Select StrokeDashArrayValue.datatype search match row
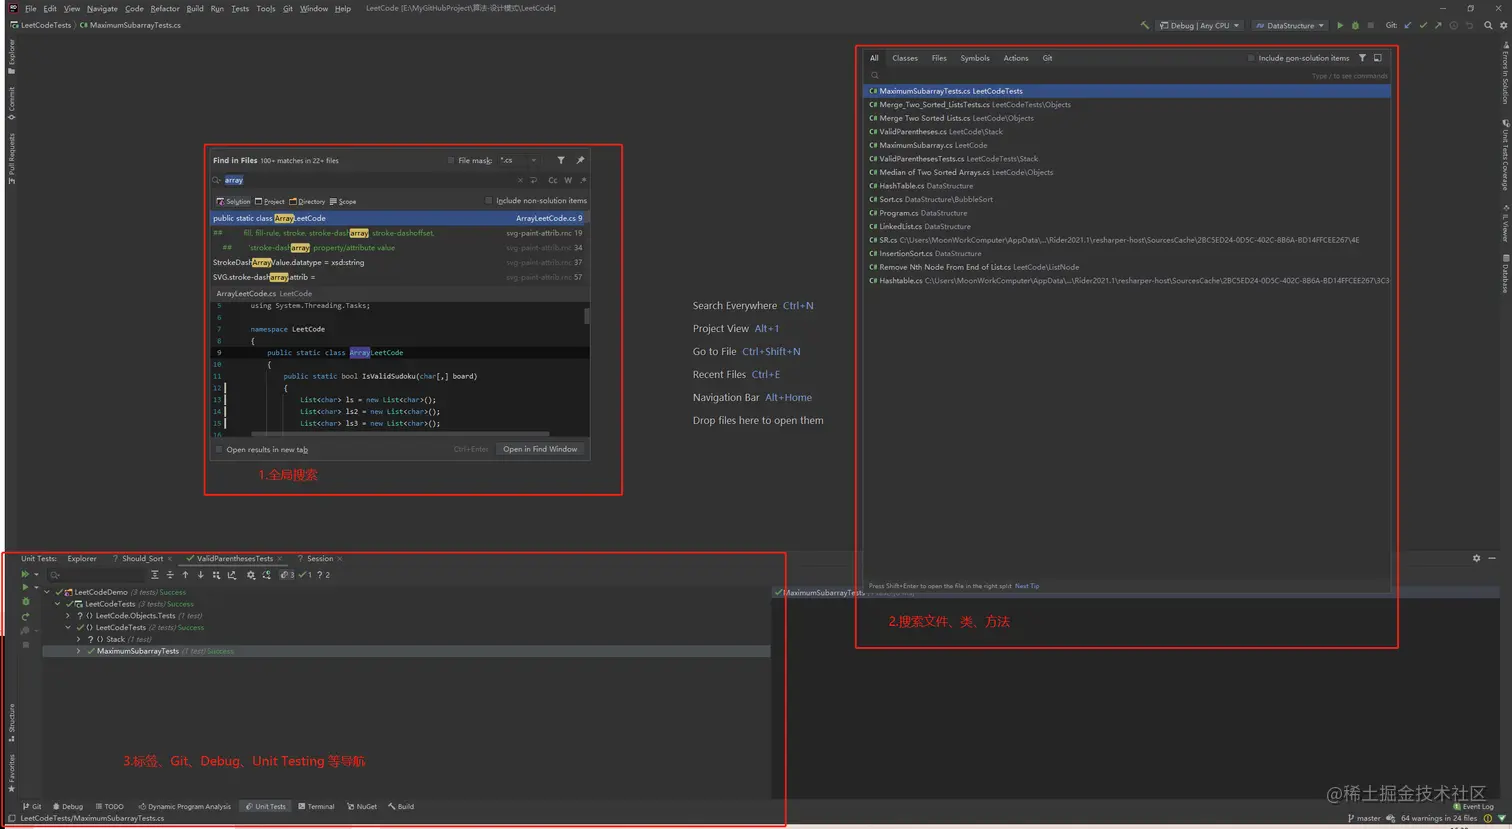The height and width of the screenshot is (829, 1512). [x=398, y=262]
